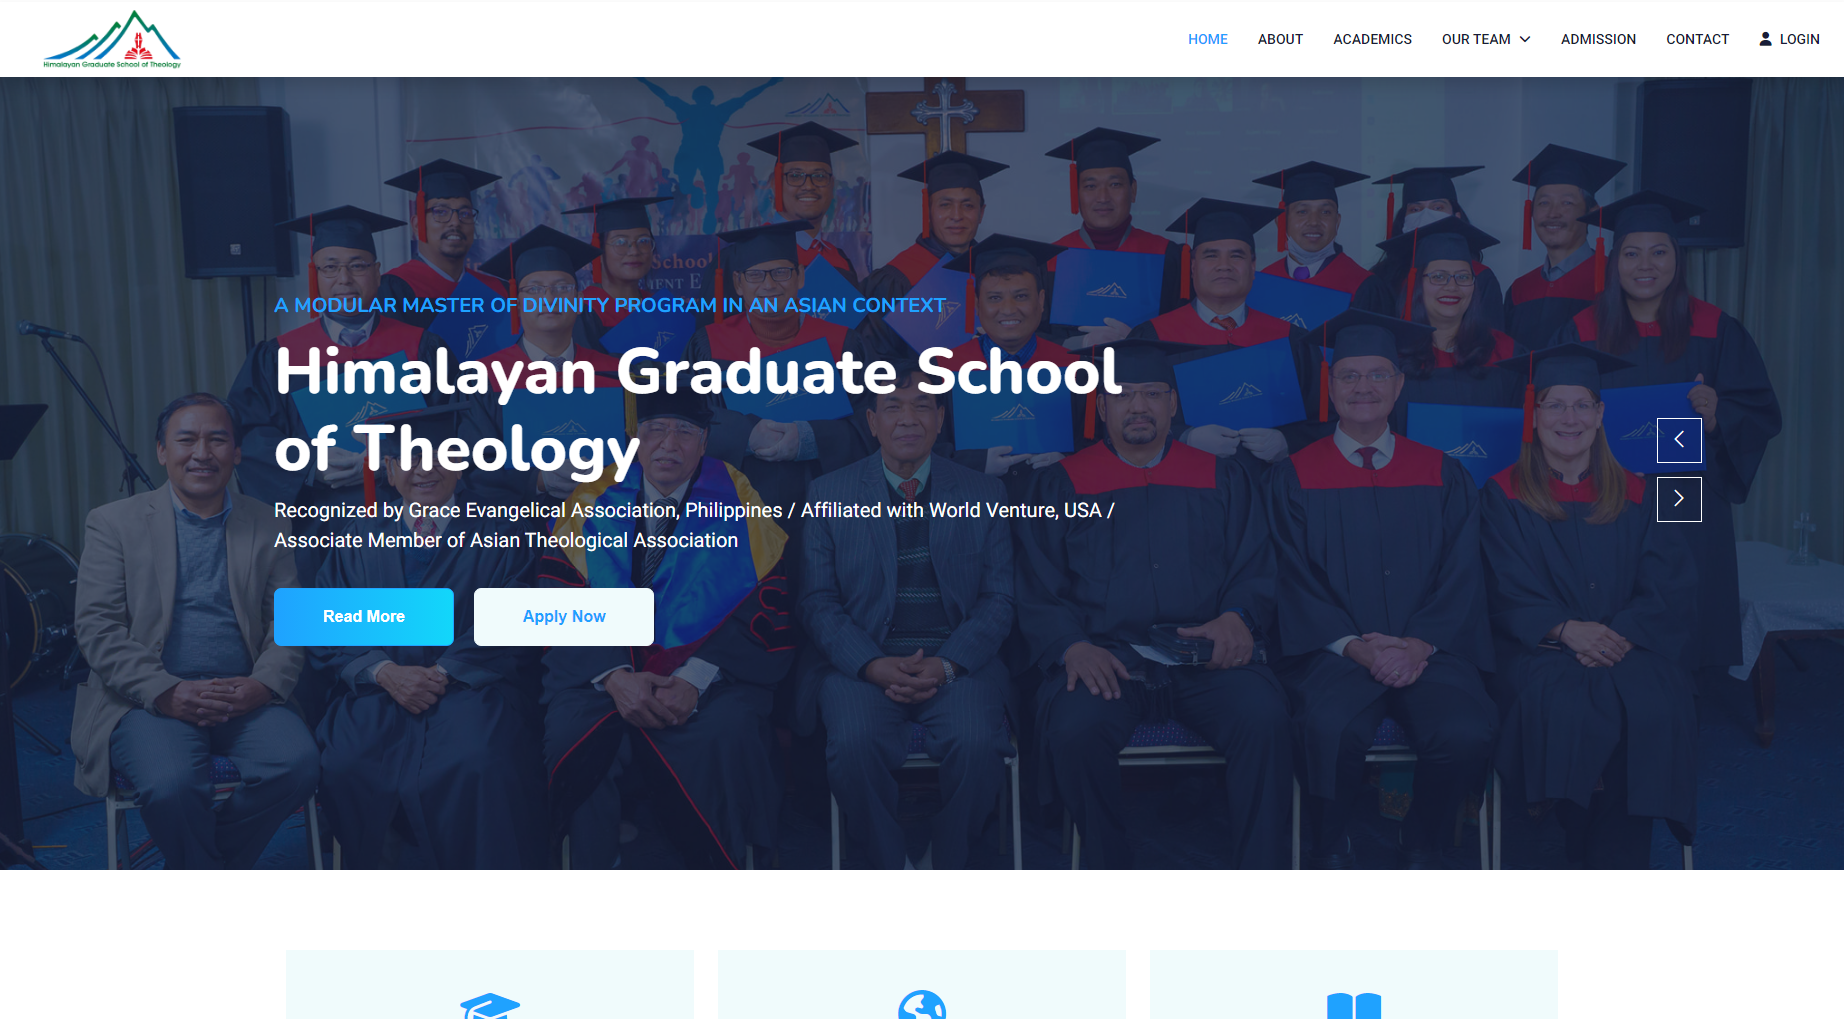Click the Read More button
This screenshot has width=1844, height=1019.
coord(364,617)
